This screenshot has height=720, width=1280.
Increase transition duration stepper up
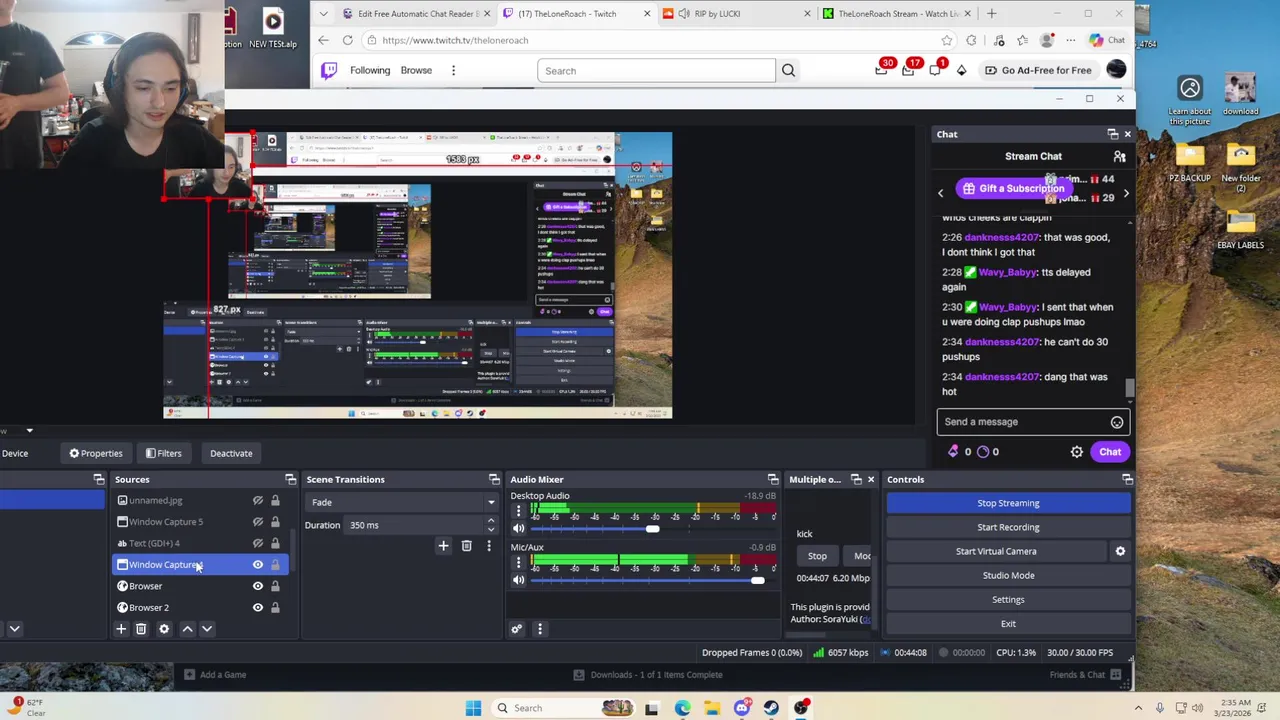[x=490, y=521]
